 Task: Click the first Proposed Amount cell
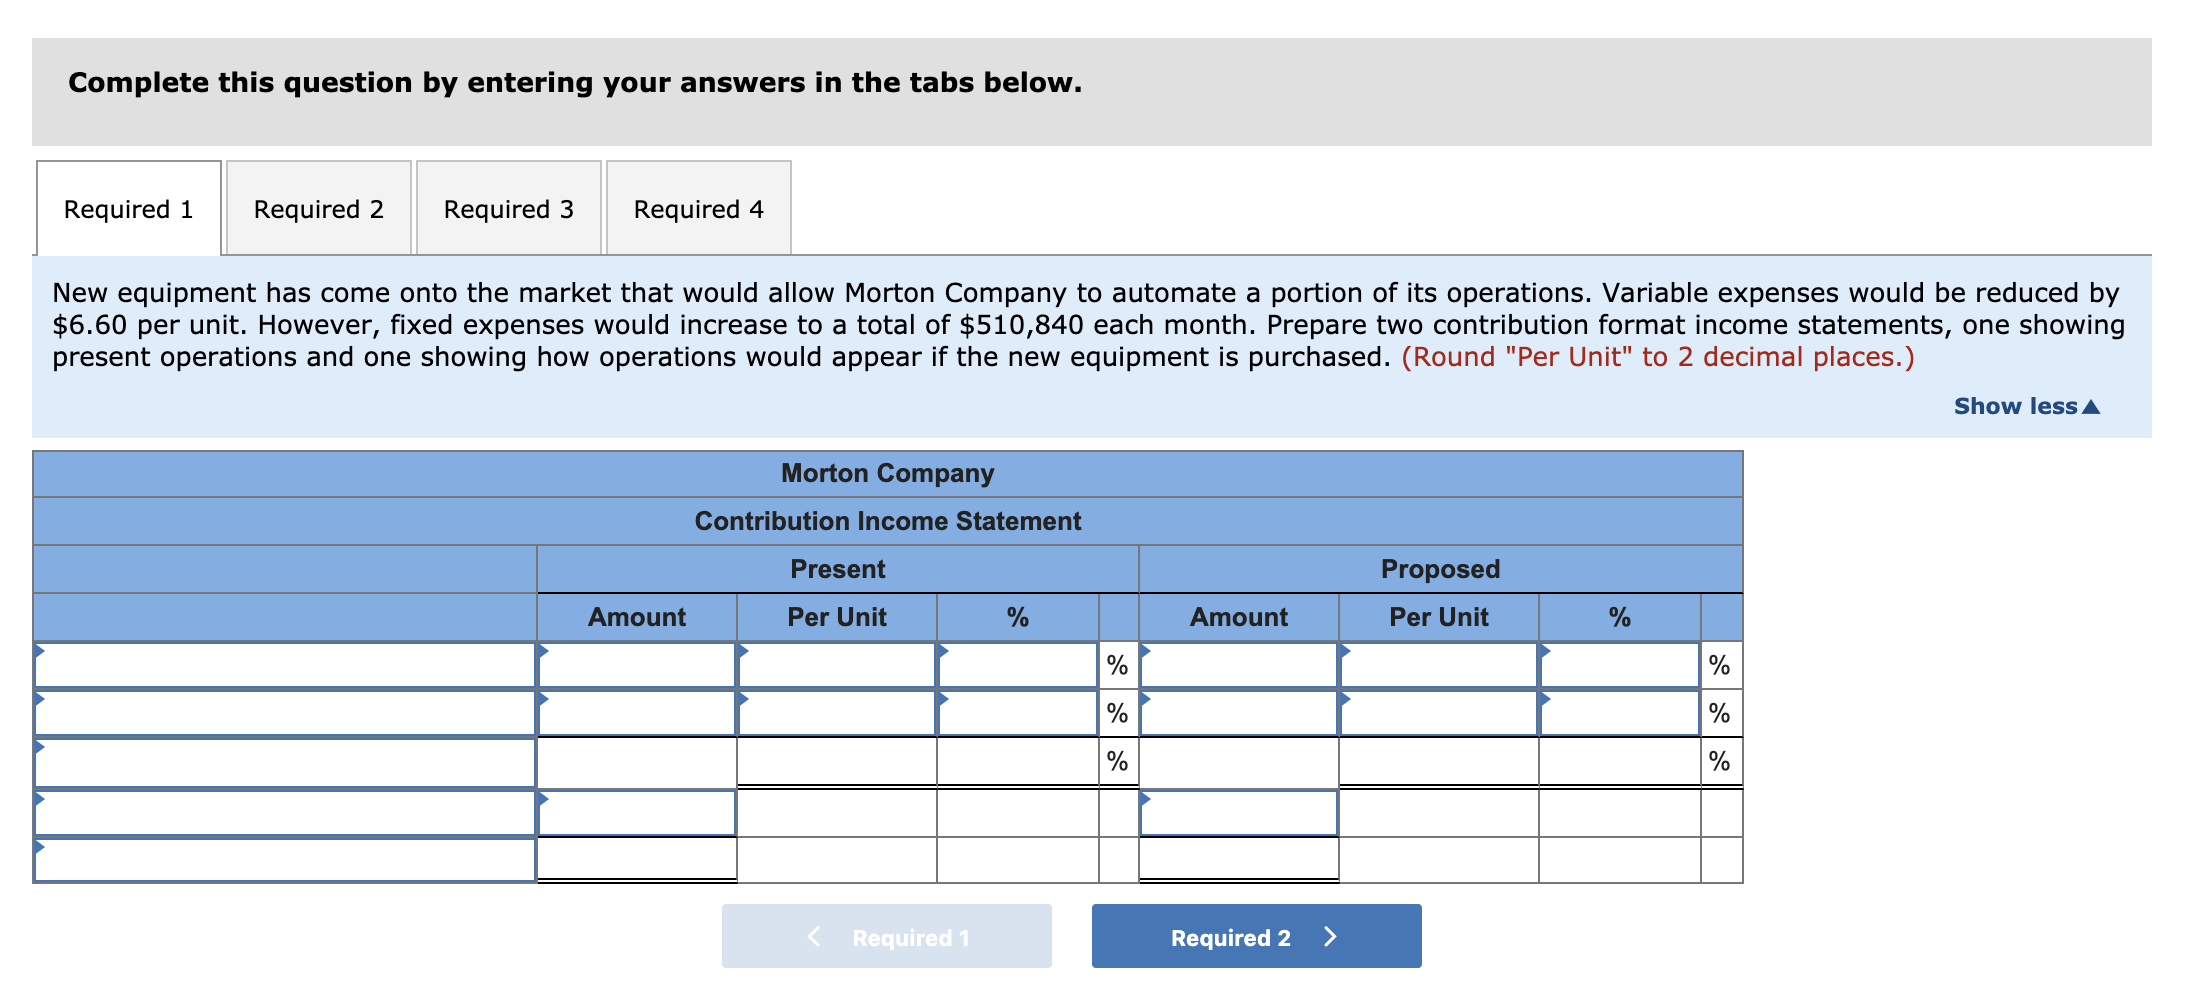1238,664
